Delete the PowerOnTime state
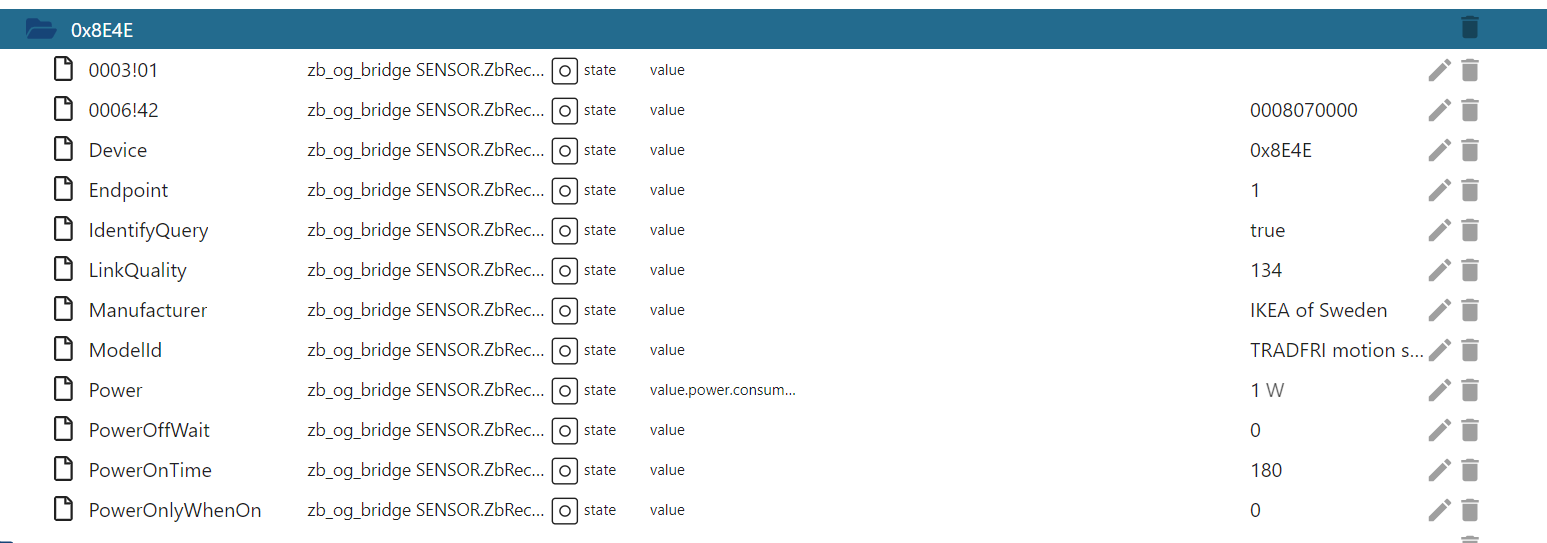Screen dimensions: 1547x543 1469,470
